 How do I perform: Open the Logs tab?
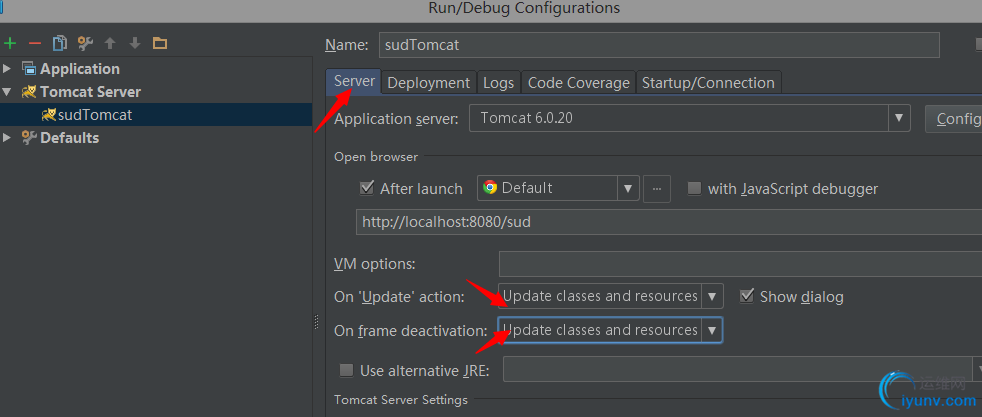(499, 83)
